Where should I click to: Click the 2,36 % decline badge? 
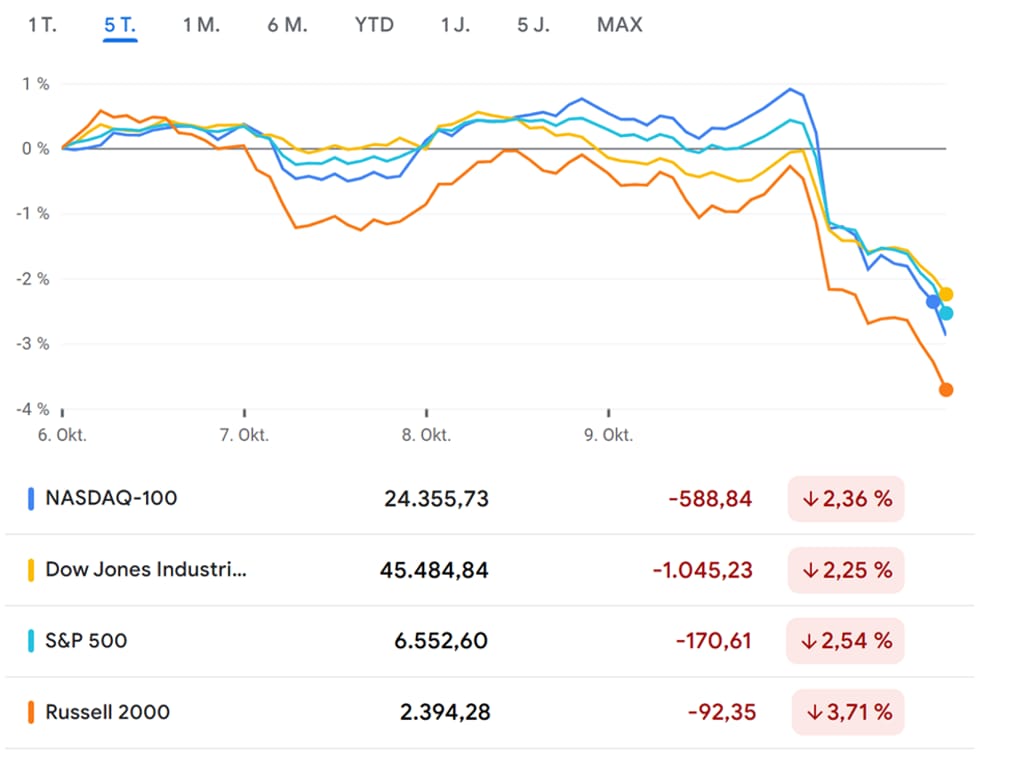click(x=846, y=498)
